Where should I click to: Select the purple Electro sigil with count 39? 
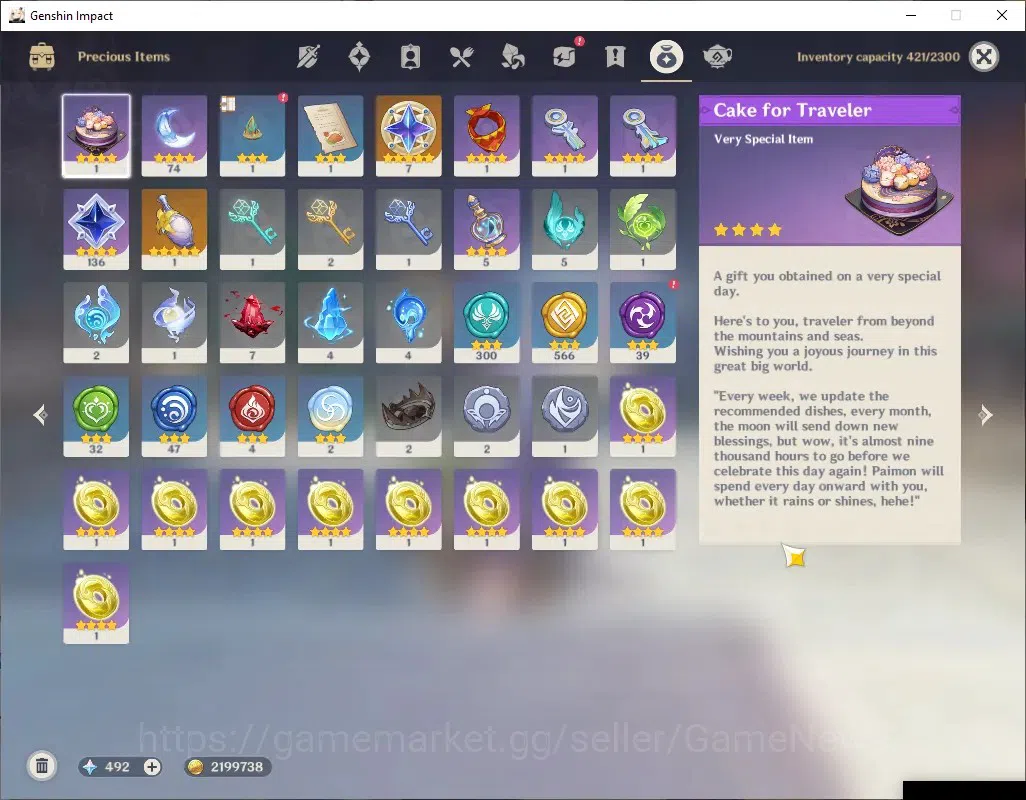pyautogui.click(x=643, y=322)
